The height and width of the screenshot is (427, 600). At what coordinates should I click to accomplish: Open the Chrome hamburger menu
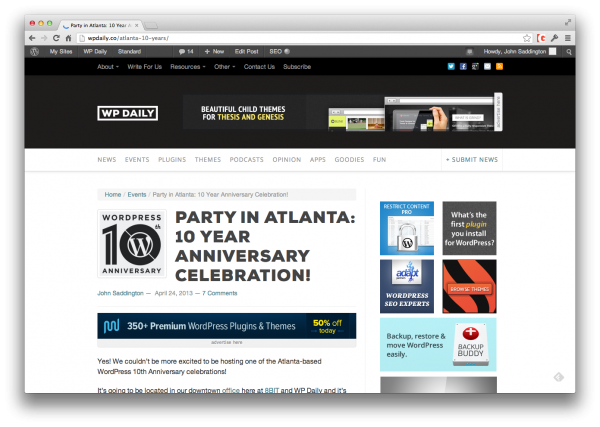[x=567, y=38]
